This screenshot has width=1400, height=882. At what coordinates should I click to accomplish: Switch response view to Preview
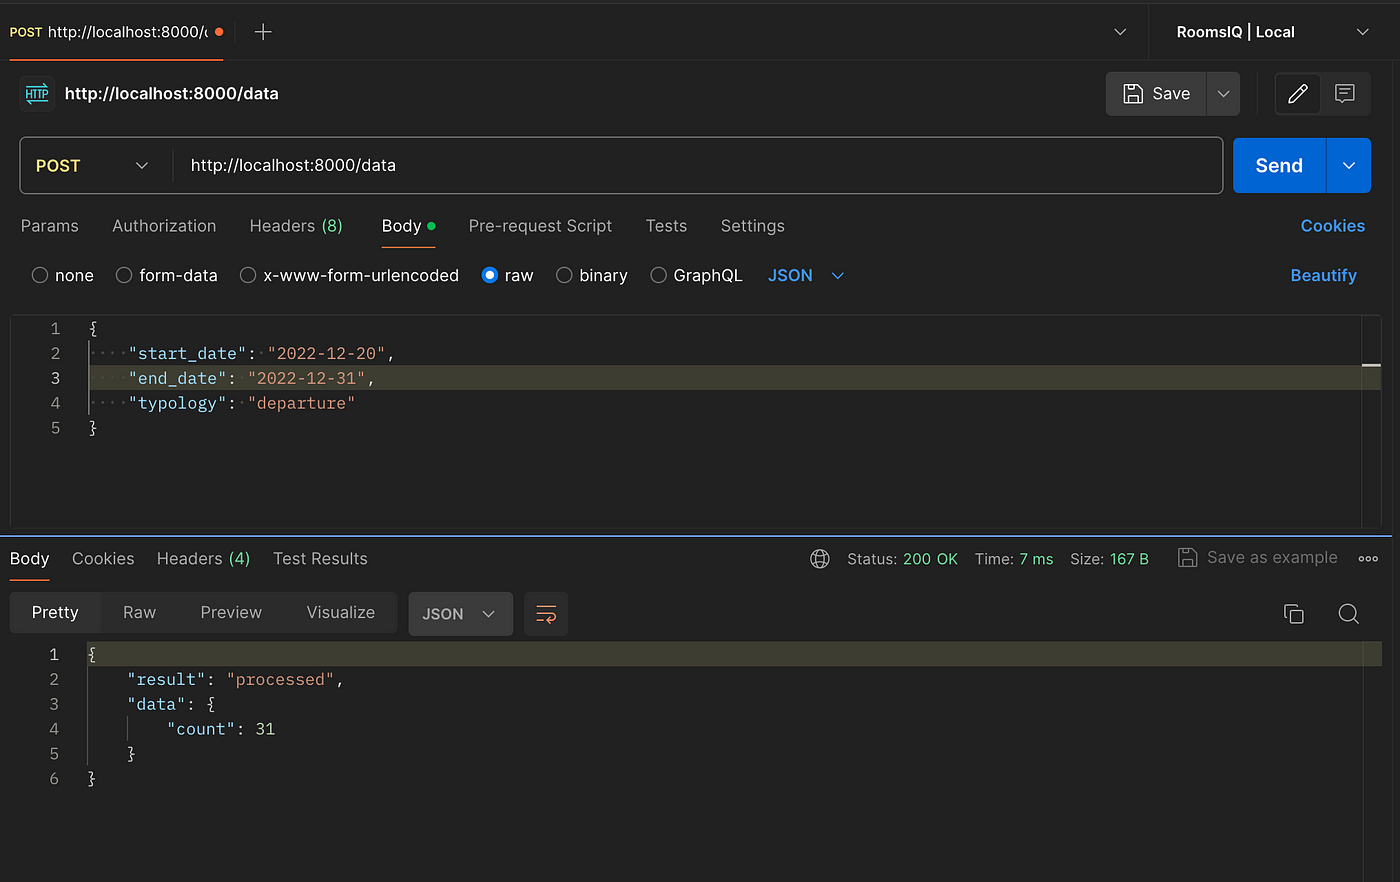[231, 613]
